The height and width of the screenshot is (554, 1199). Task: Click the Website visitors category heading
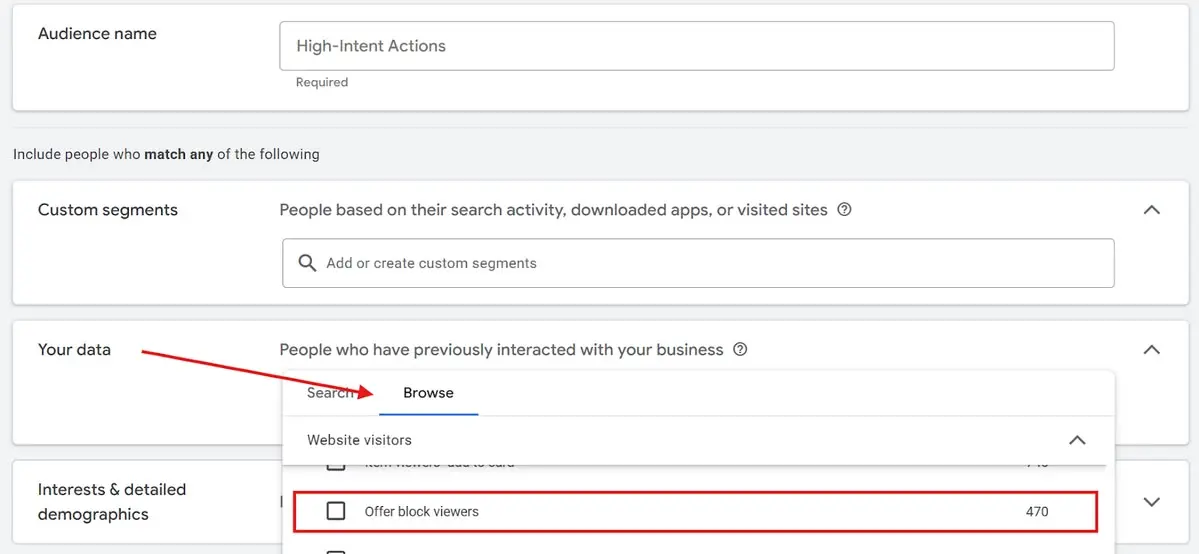tap(359, 440)
